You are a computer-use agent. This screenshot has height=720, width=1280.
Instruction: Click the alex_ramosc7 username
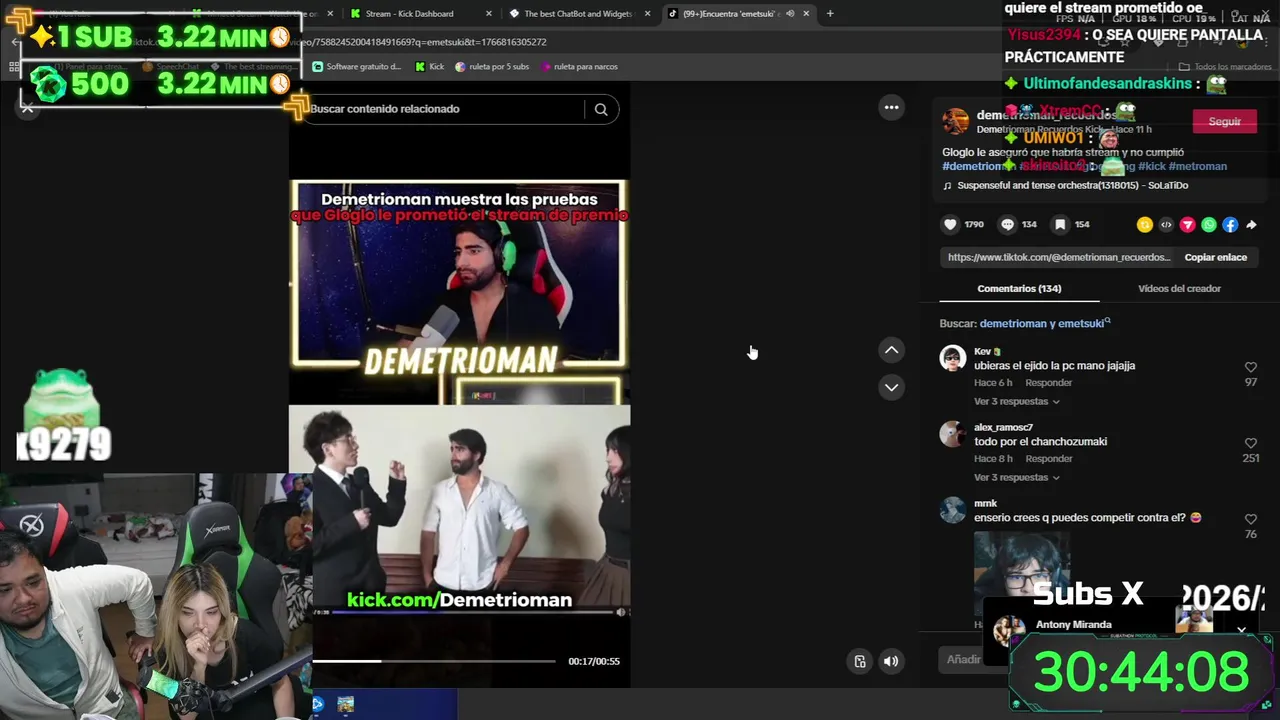point(1003,428)
